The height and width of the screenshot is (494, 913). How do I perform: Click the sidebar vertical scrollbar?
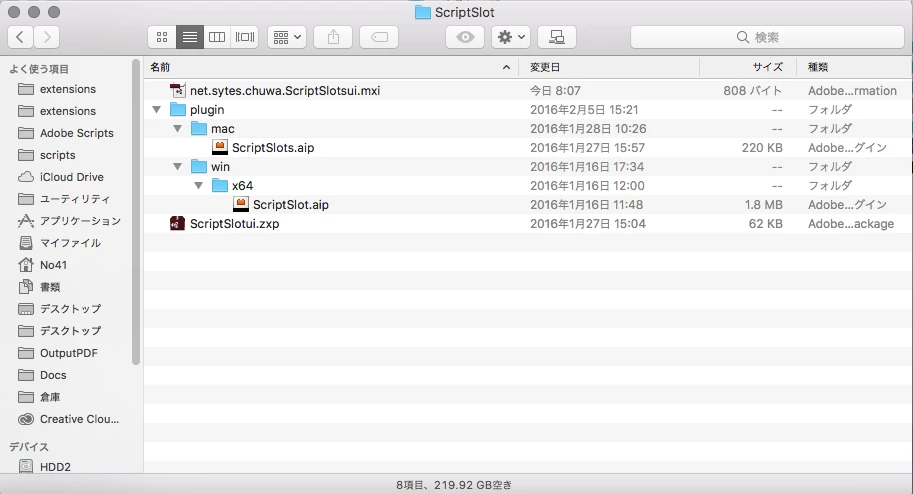tap(136, 211)
